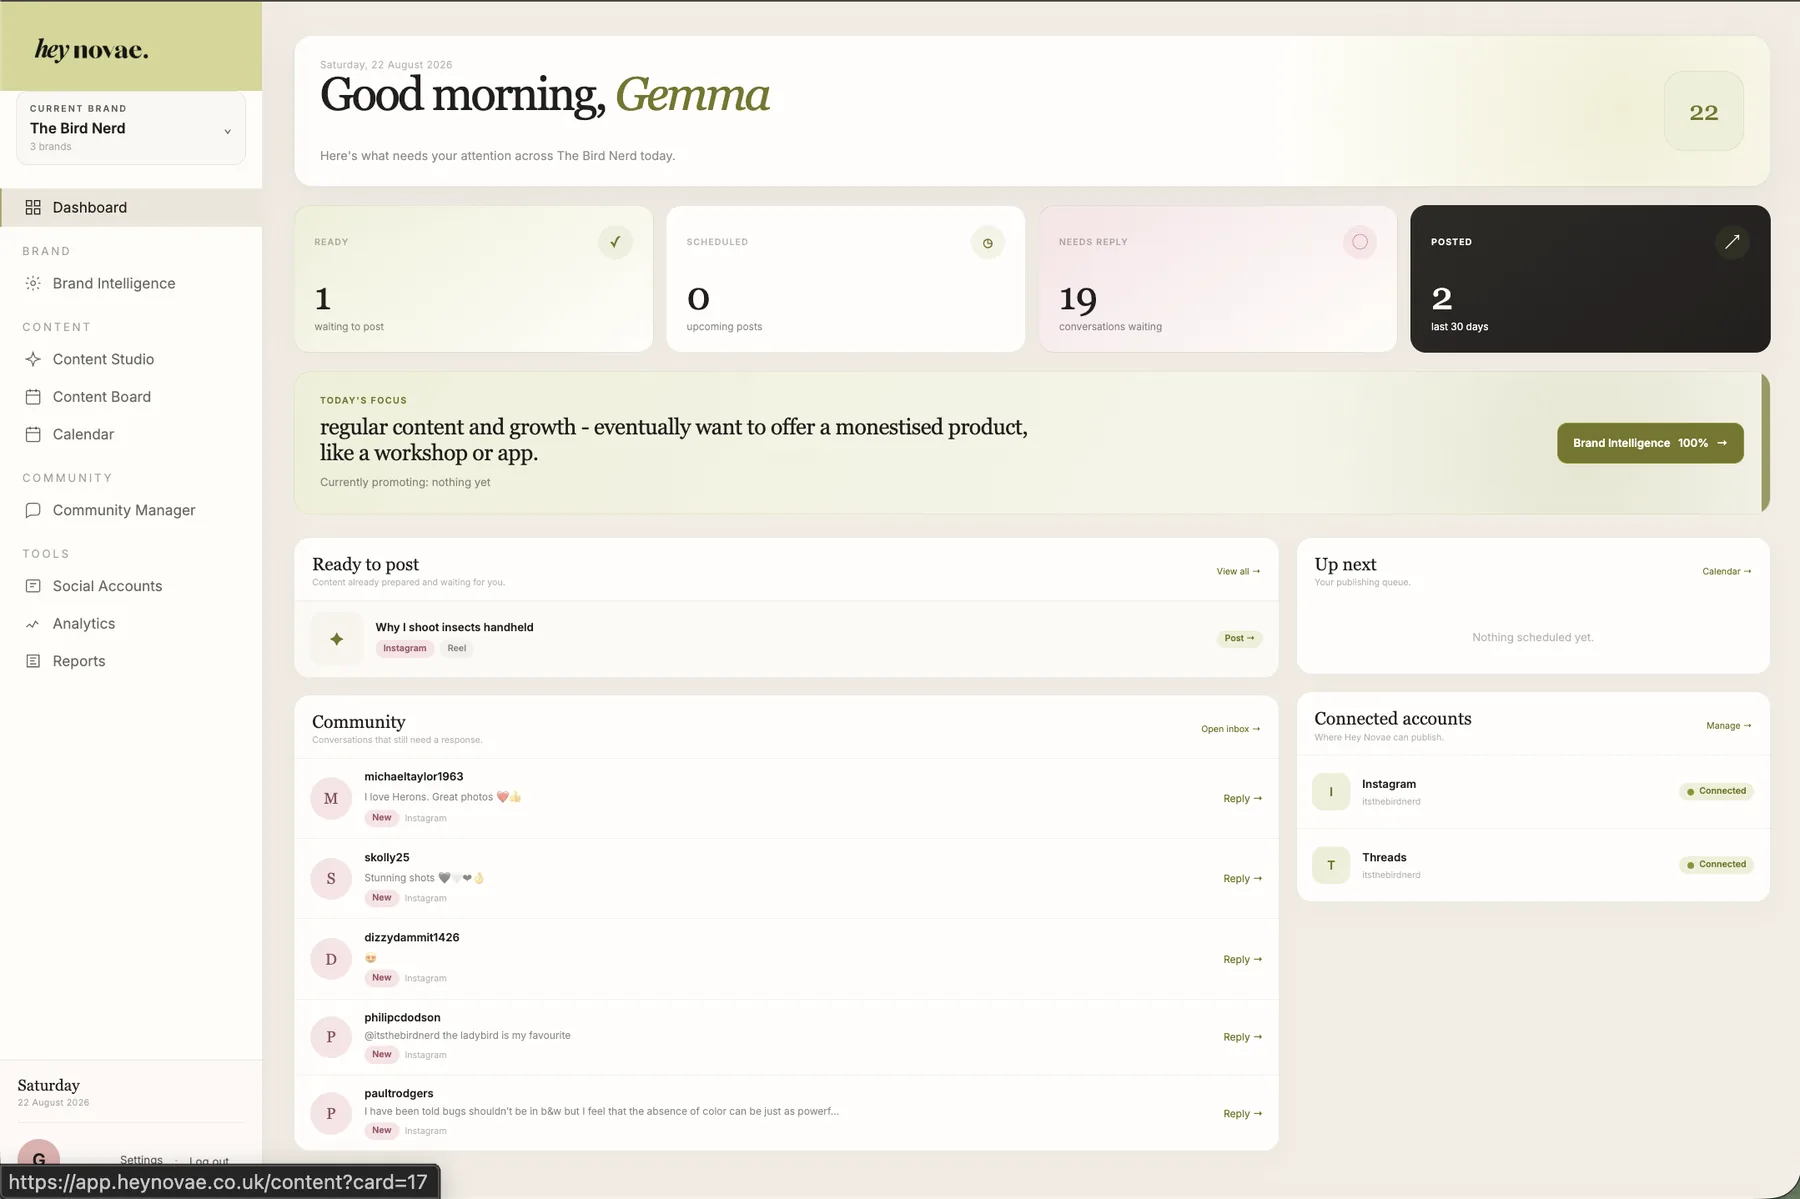Open Content Studio menu item
The width and height of the screenshot is (1800, 1199).
[131, 359]
